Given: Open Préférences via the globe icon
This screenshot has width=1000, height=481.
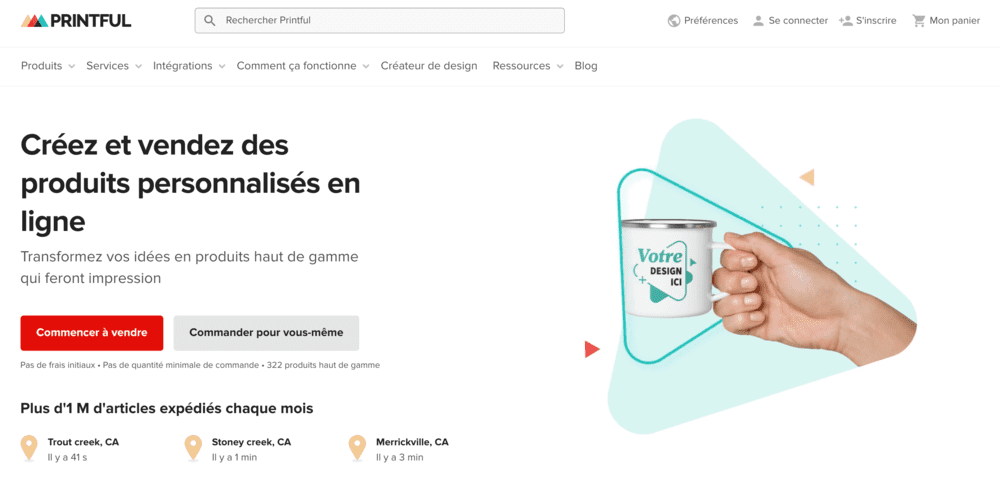Looking at the screenshot, I should (x=673, y=20).
